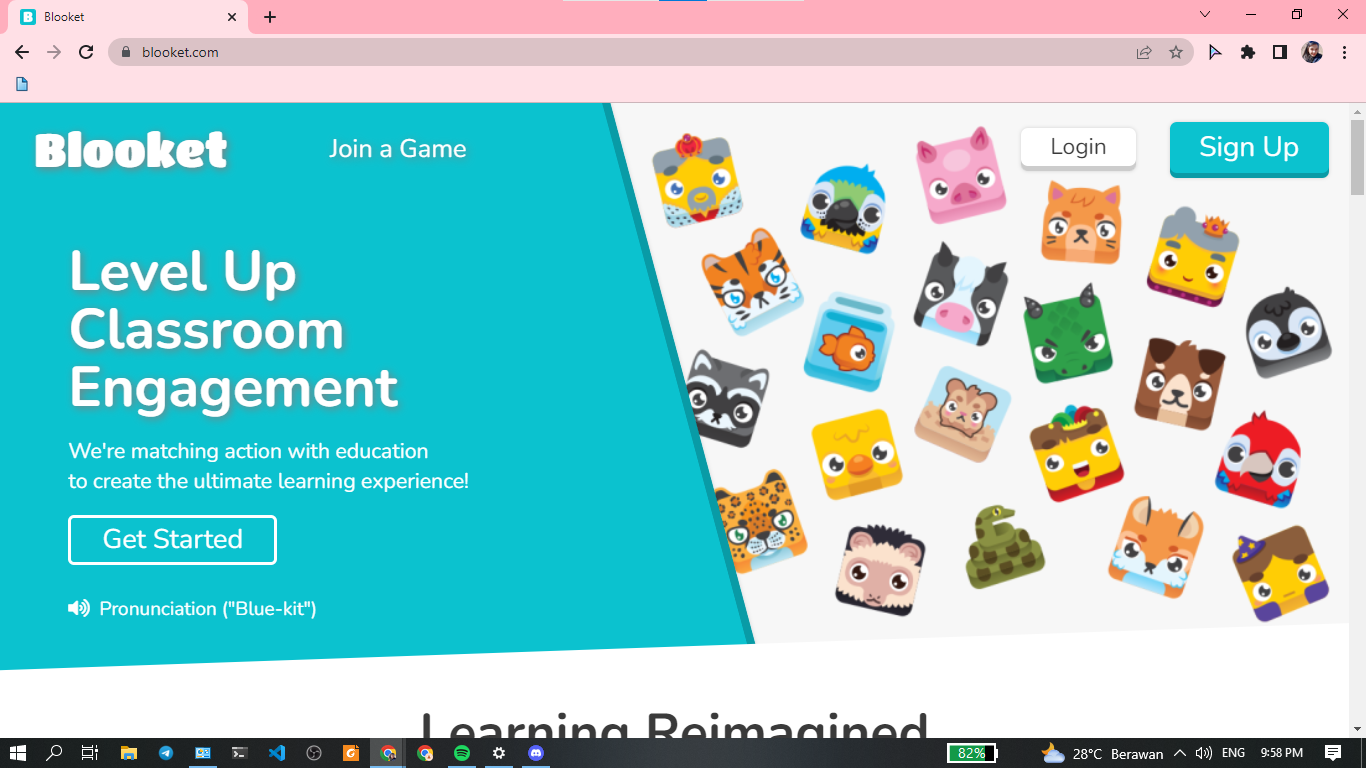This screenshot has height=768, width=1366.
Task: Click the Login button
Action: [x=1078, y=148]
